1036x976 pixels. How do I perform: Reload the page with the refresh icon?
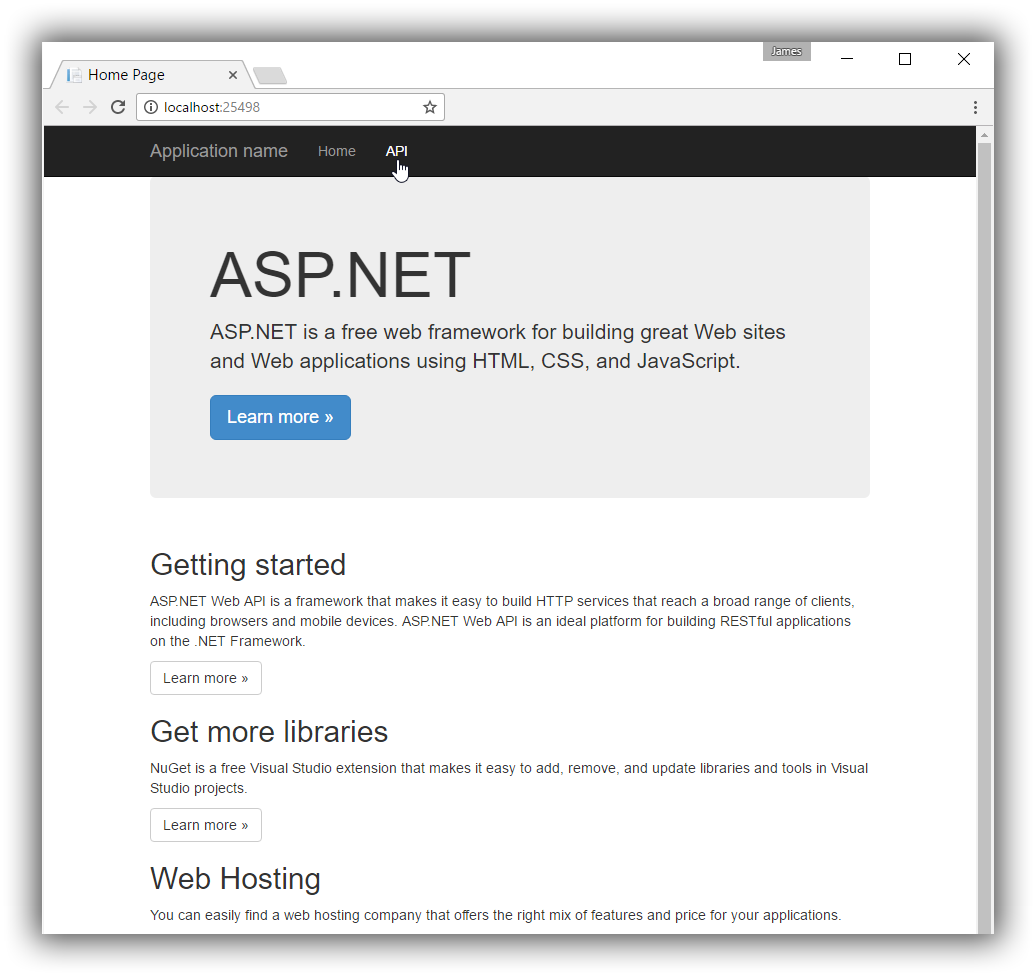(x=118, y=107)
